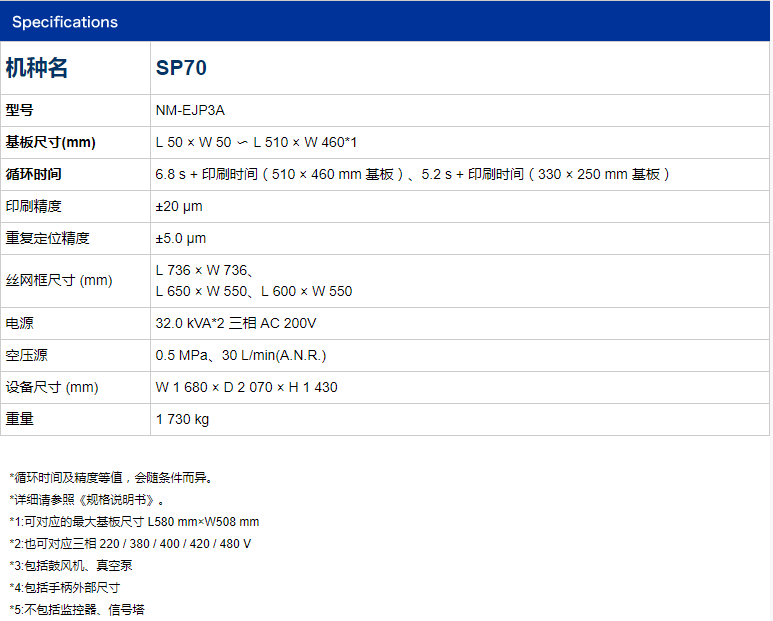This screenshot has height=621, width=773.
Task: Click footnote *5 不包括监控器、信号塔
Action: (x=77, y=610)
